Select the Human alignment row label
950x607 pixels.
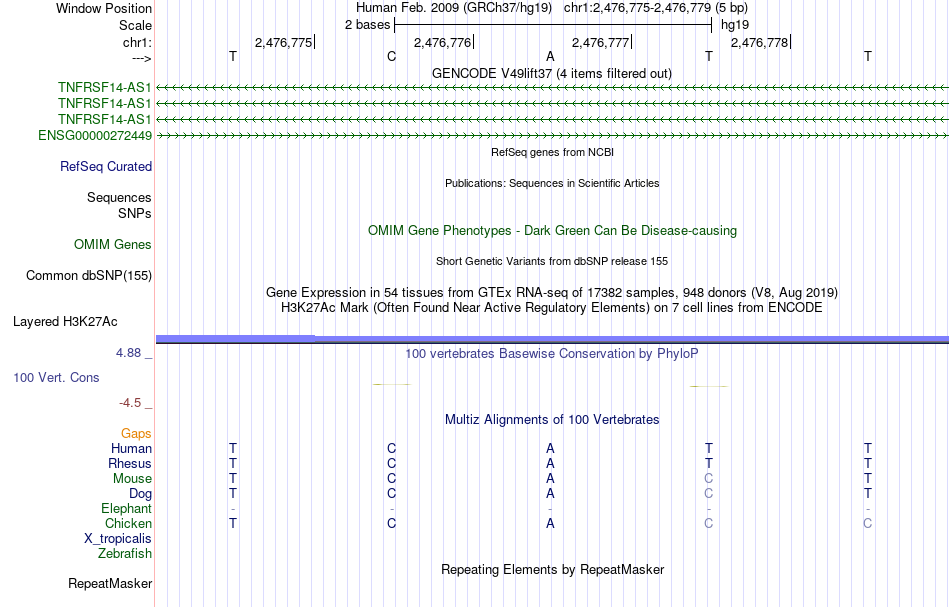[x=131, y=448]
